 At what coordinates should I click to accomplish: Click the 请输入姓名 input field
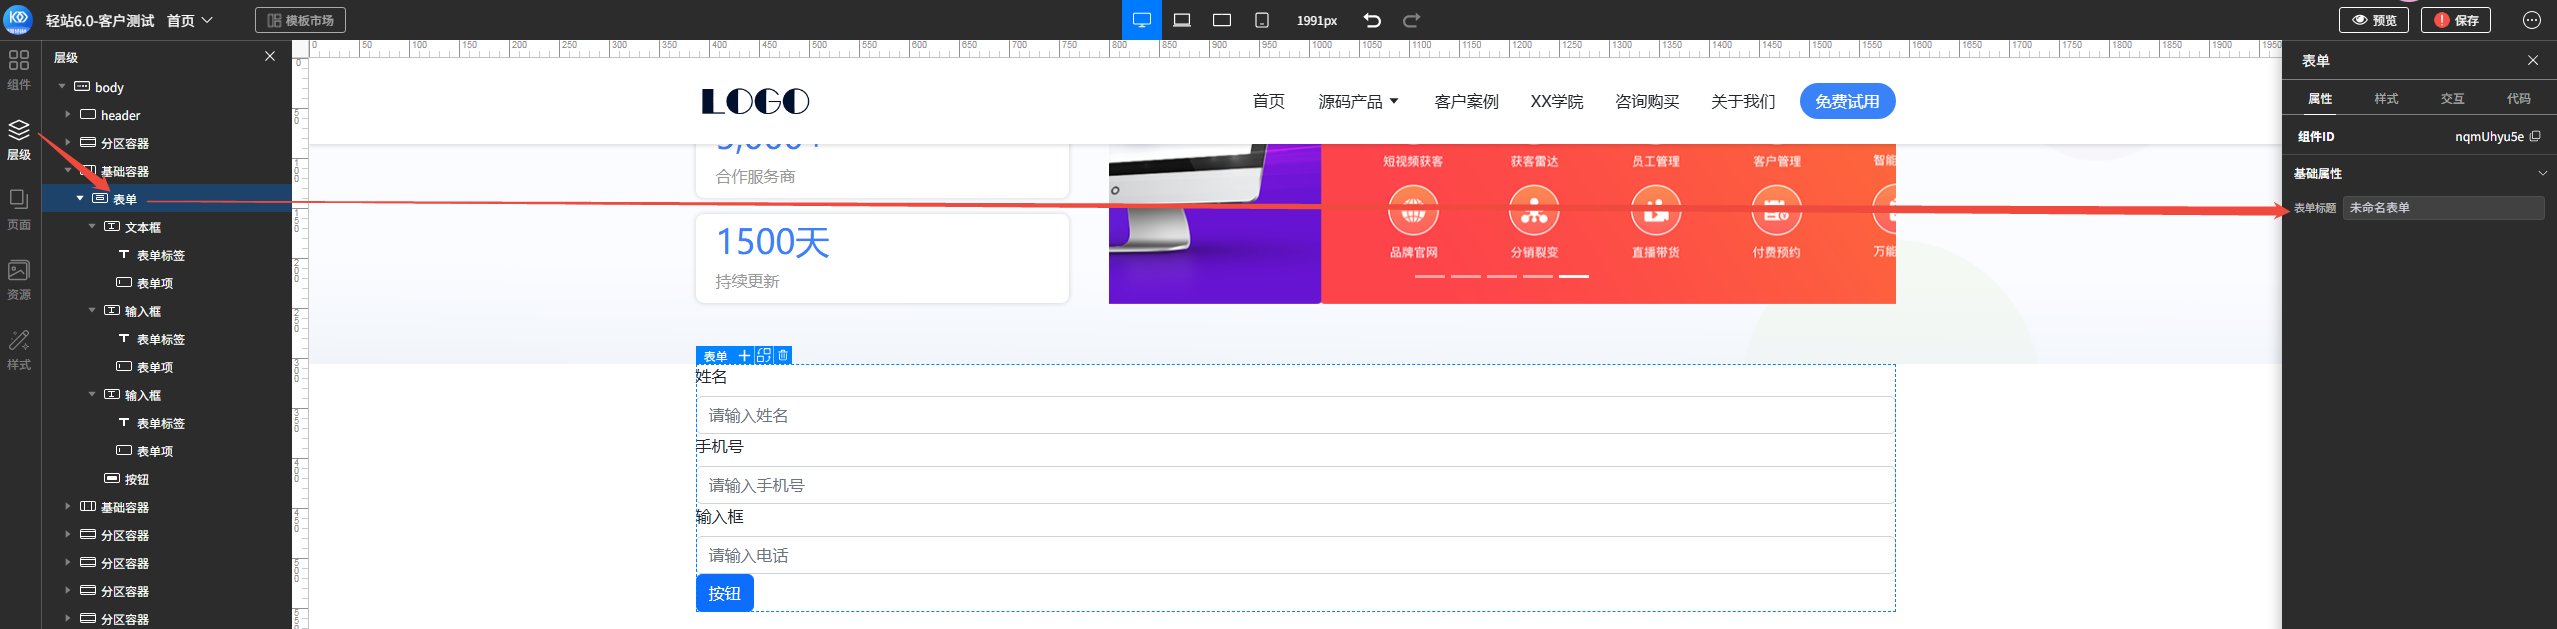pos(1295,415)
